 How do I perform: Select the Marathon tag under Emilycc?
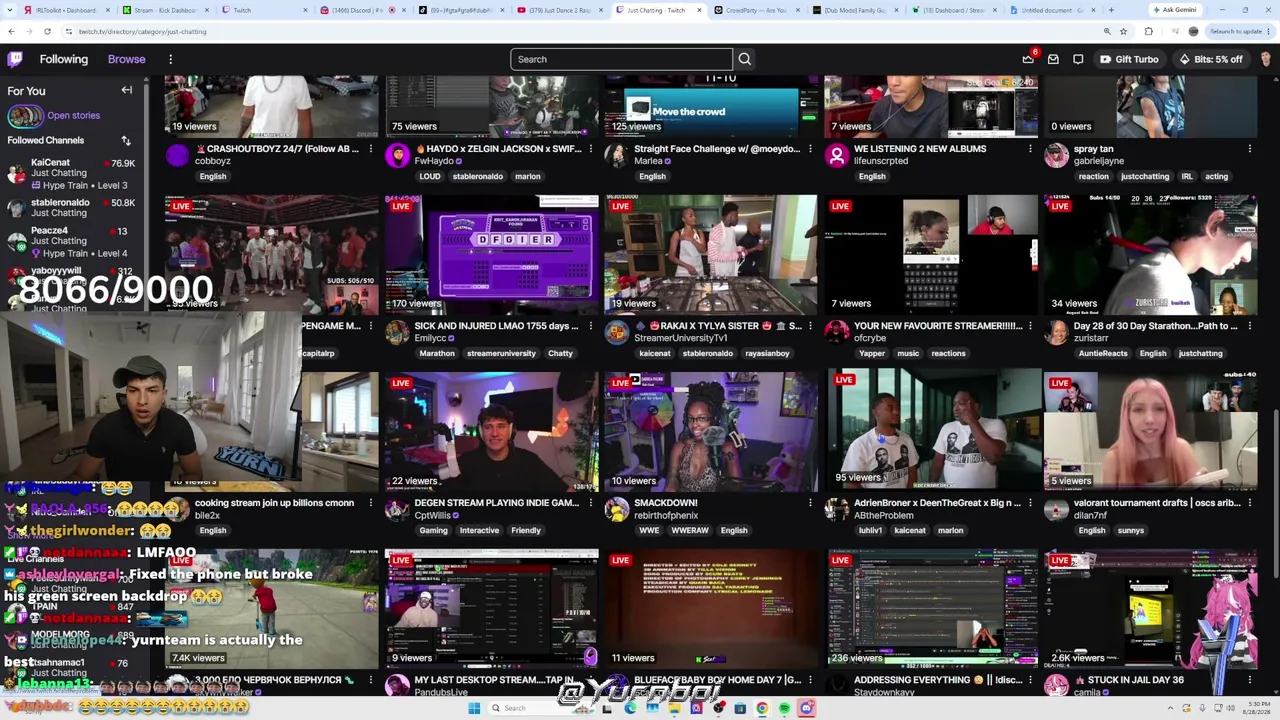(437, 353)
